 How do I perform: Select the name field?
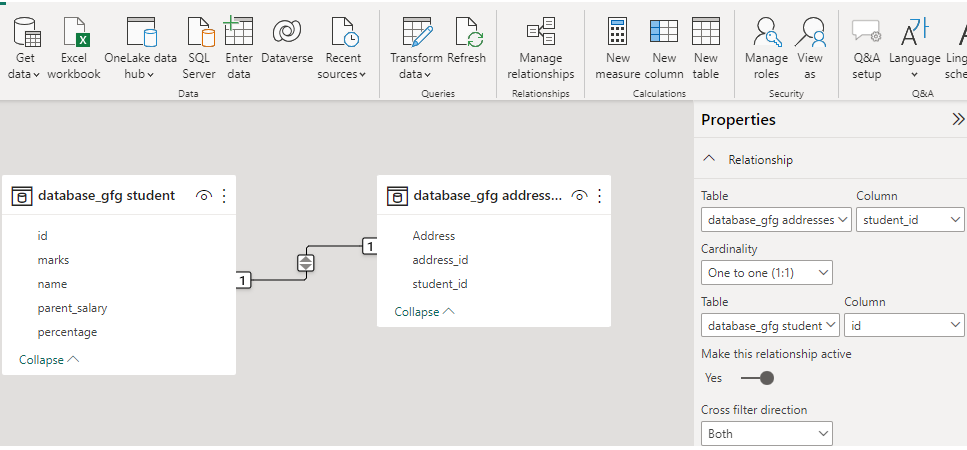click(x=52, y=284)
